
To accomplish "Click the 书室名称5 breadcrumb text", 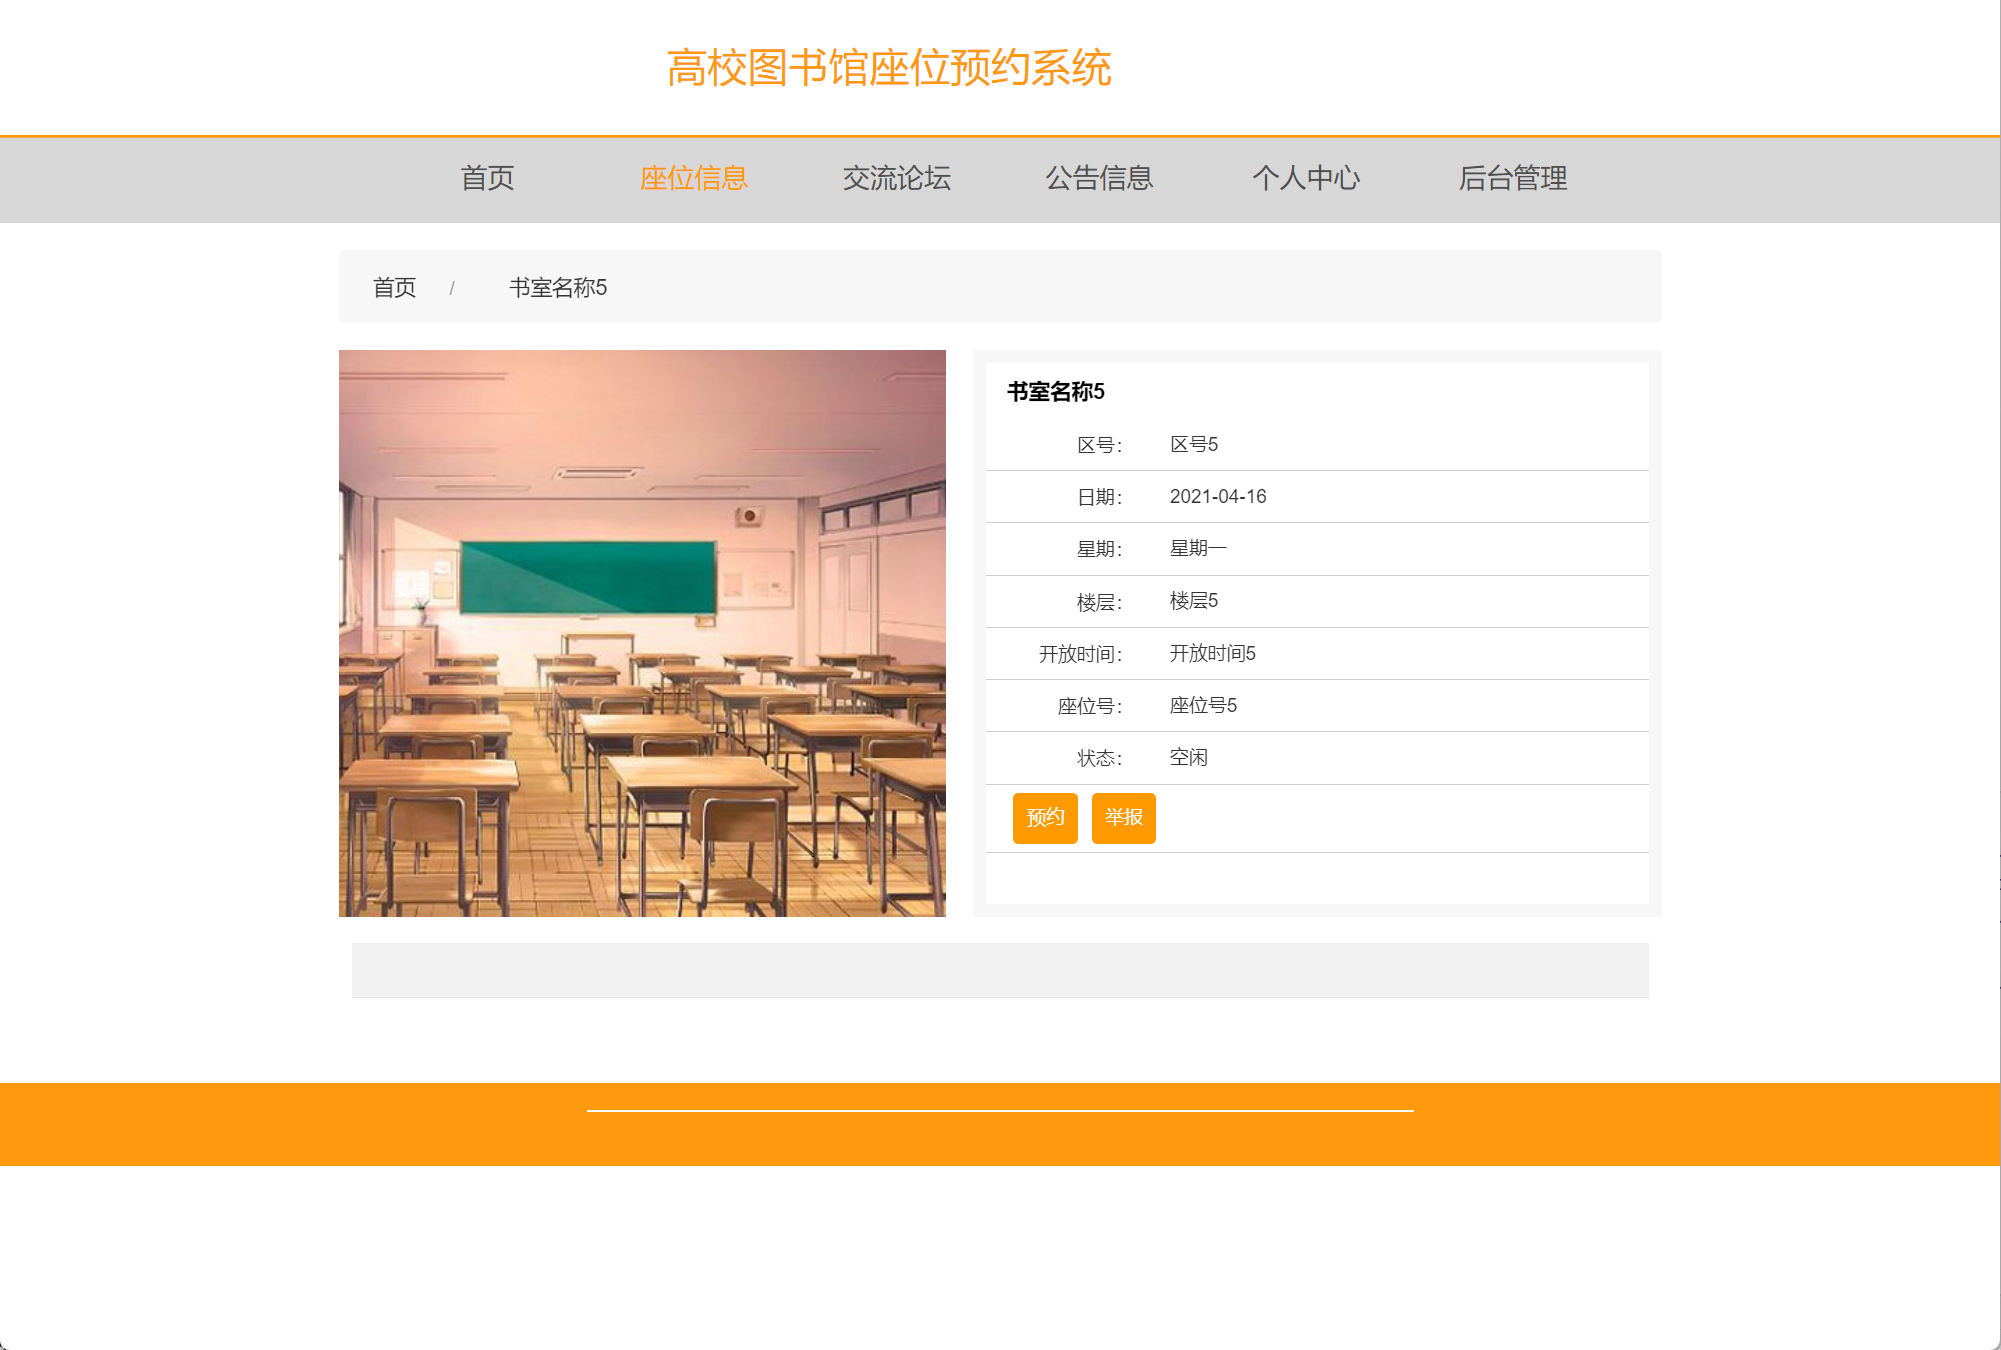I will (x=557, y=288).
